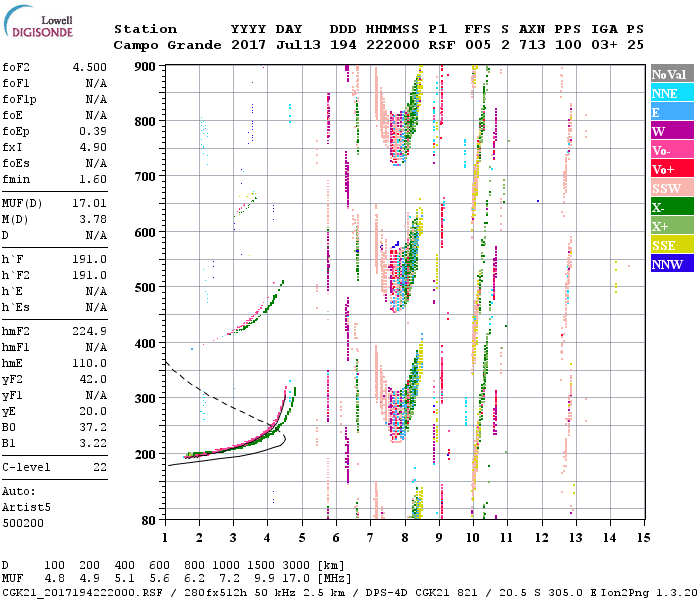Select the X- dark green legend swatch
The image size is (700, 600).
672,207
